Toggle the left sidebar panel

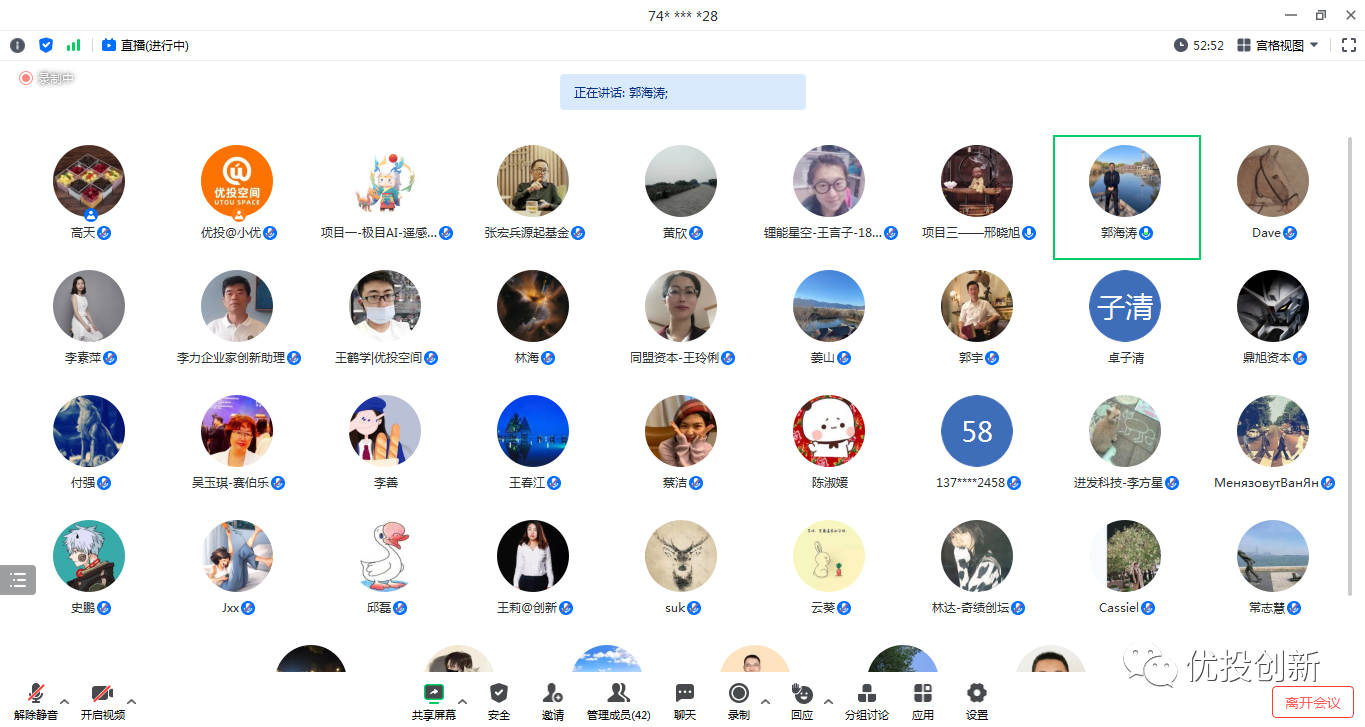pos(17,580)
